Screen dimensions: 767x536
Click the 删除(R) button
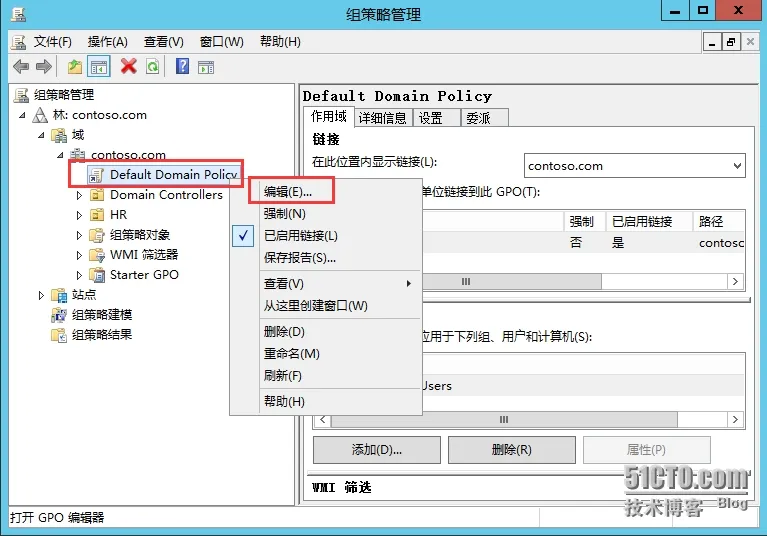pyautogui.click(x=512, y=450)
